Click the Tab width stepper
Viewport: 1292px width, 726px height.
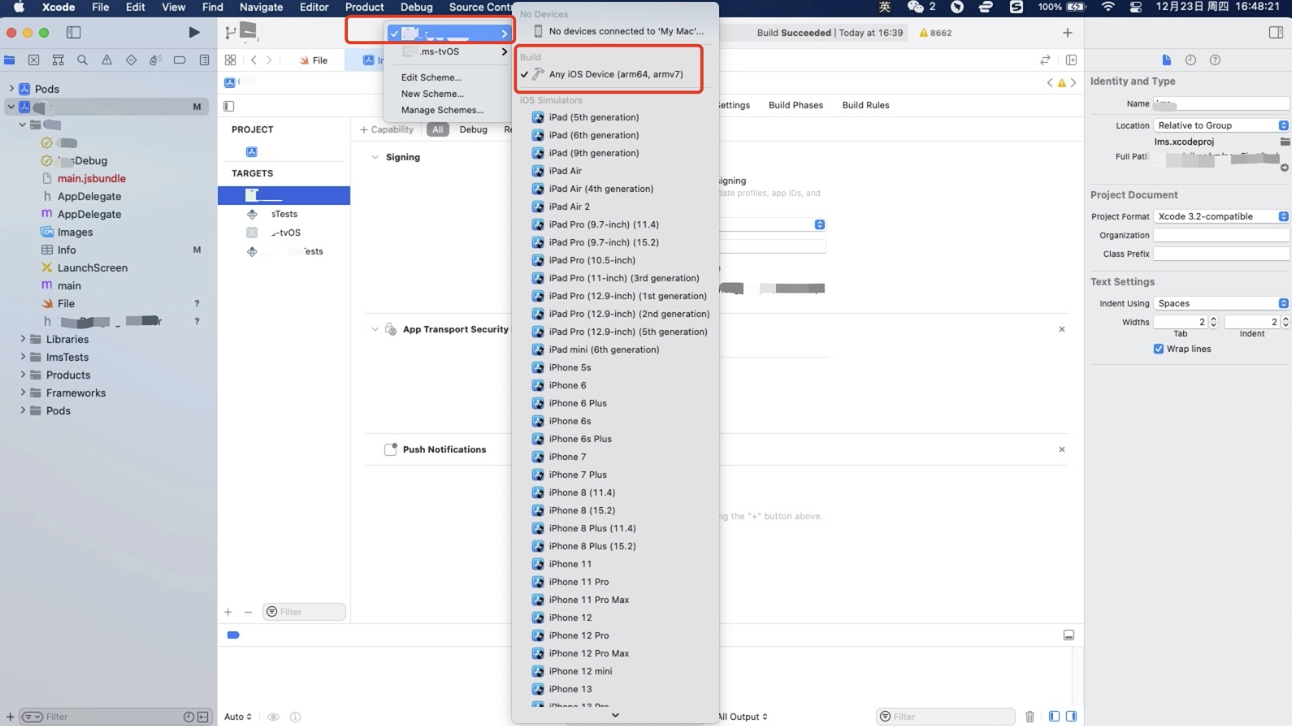pyautogui.click(x=1213, y=322)
